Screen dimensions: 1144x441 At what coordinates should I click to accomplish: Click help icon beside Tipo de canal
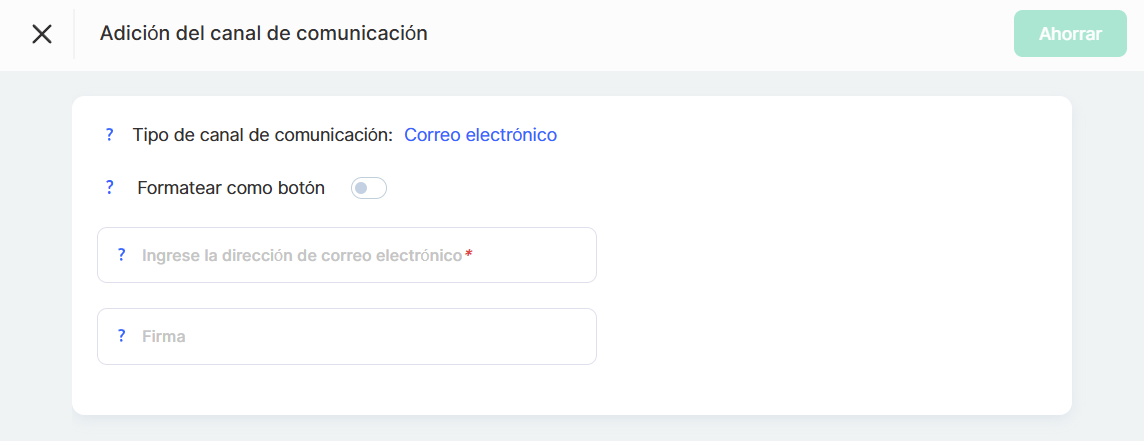point(109,135)
